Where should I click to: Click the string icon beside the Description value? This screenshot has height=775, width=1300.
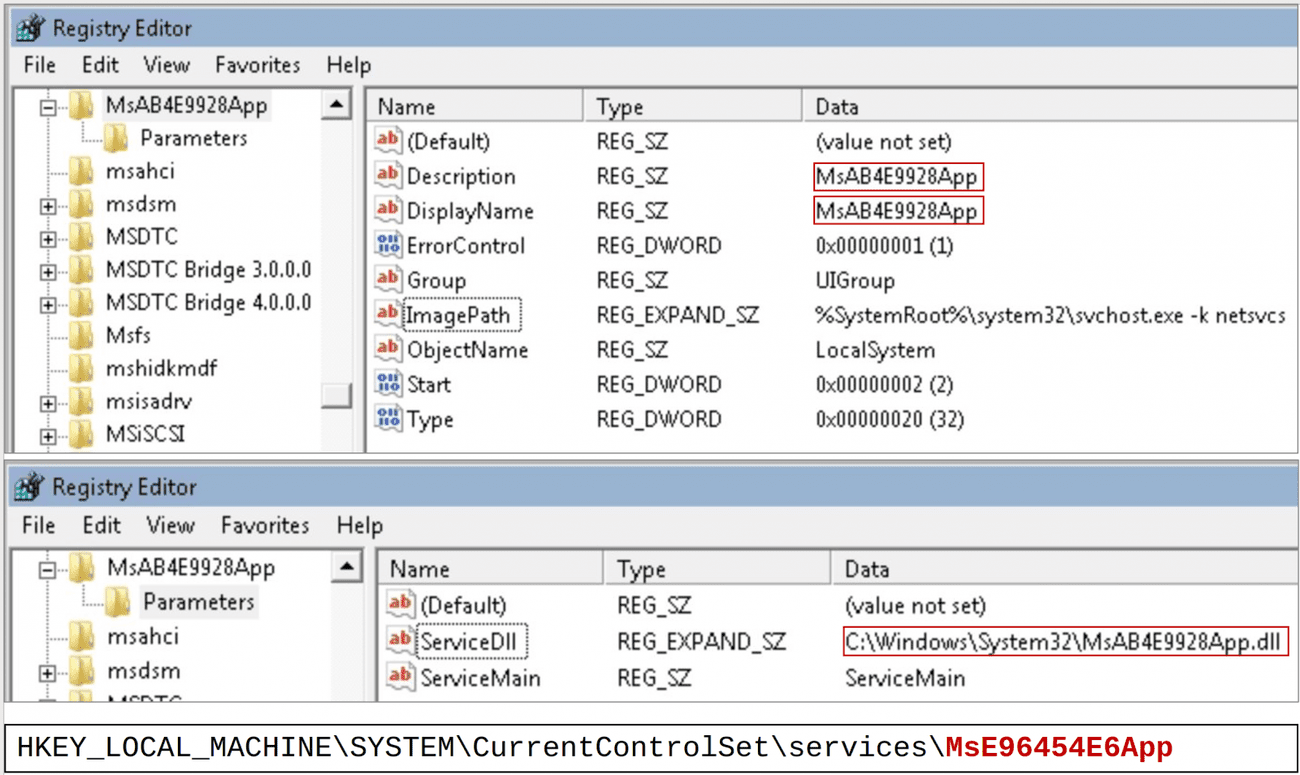click(388, 176)
